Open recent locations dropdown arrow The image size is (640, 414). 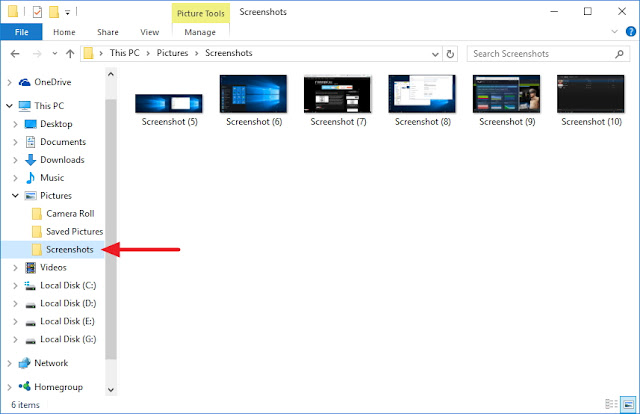click(55, 53)
